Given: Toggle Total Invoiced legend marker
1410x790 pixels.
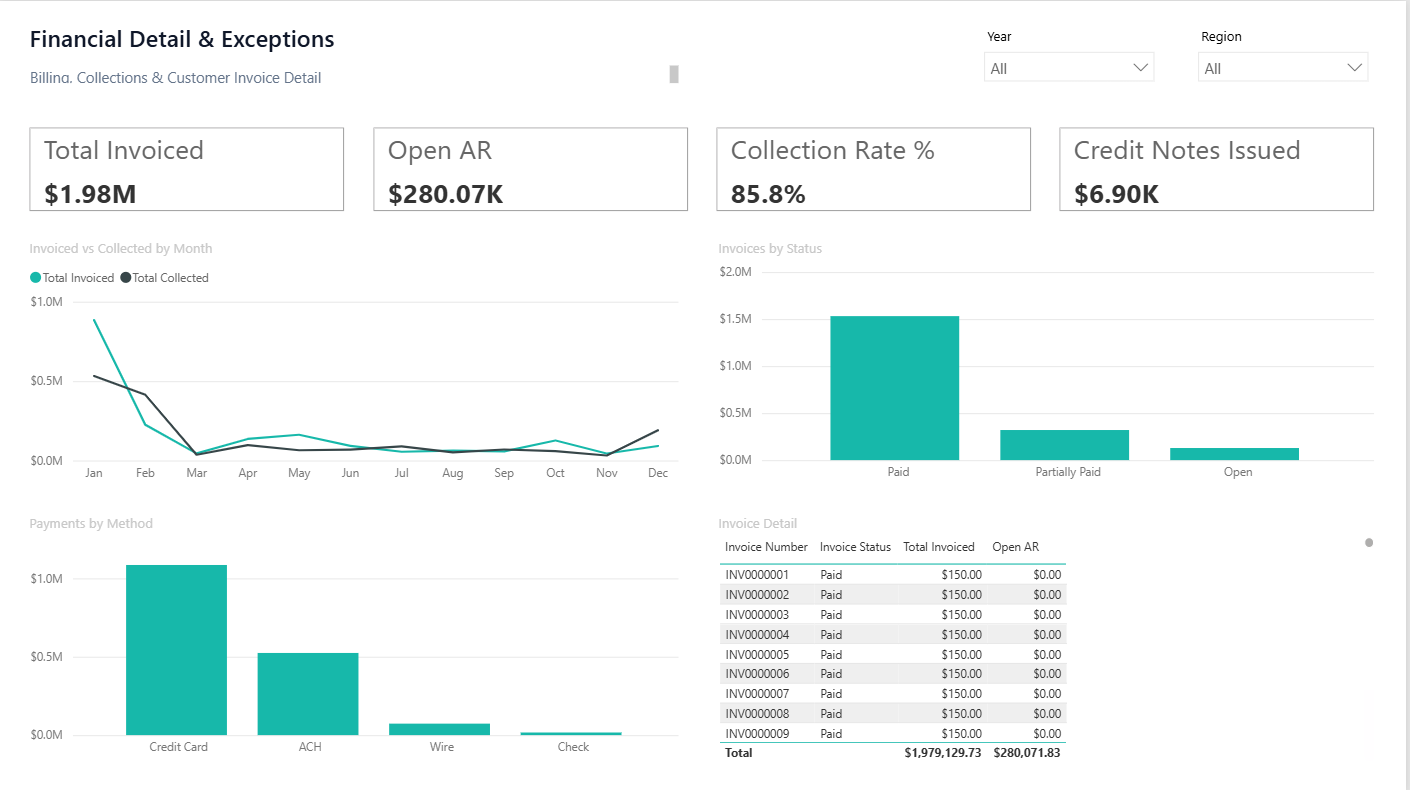Looking at the screenshot, I should (36, 278).
